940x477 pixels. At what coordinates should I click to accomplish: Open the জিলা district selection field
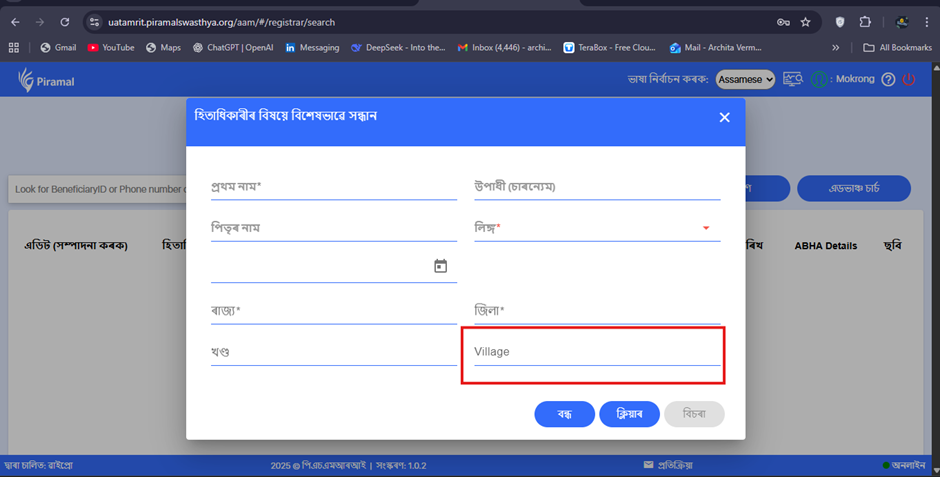[596, 311]
